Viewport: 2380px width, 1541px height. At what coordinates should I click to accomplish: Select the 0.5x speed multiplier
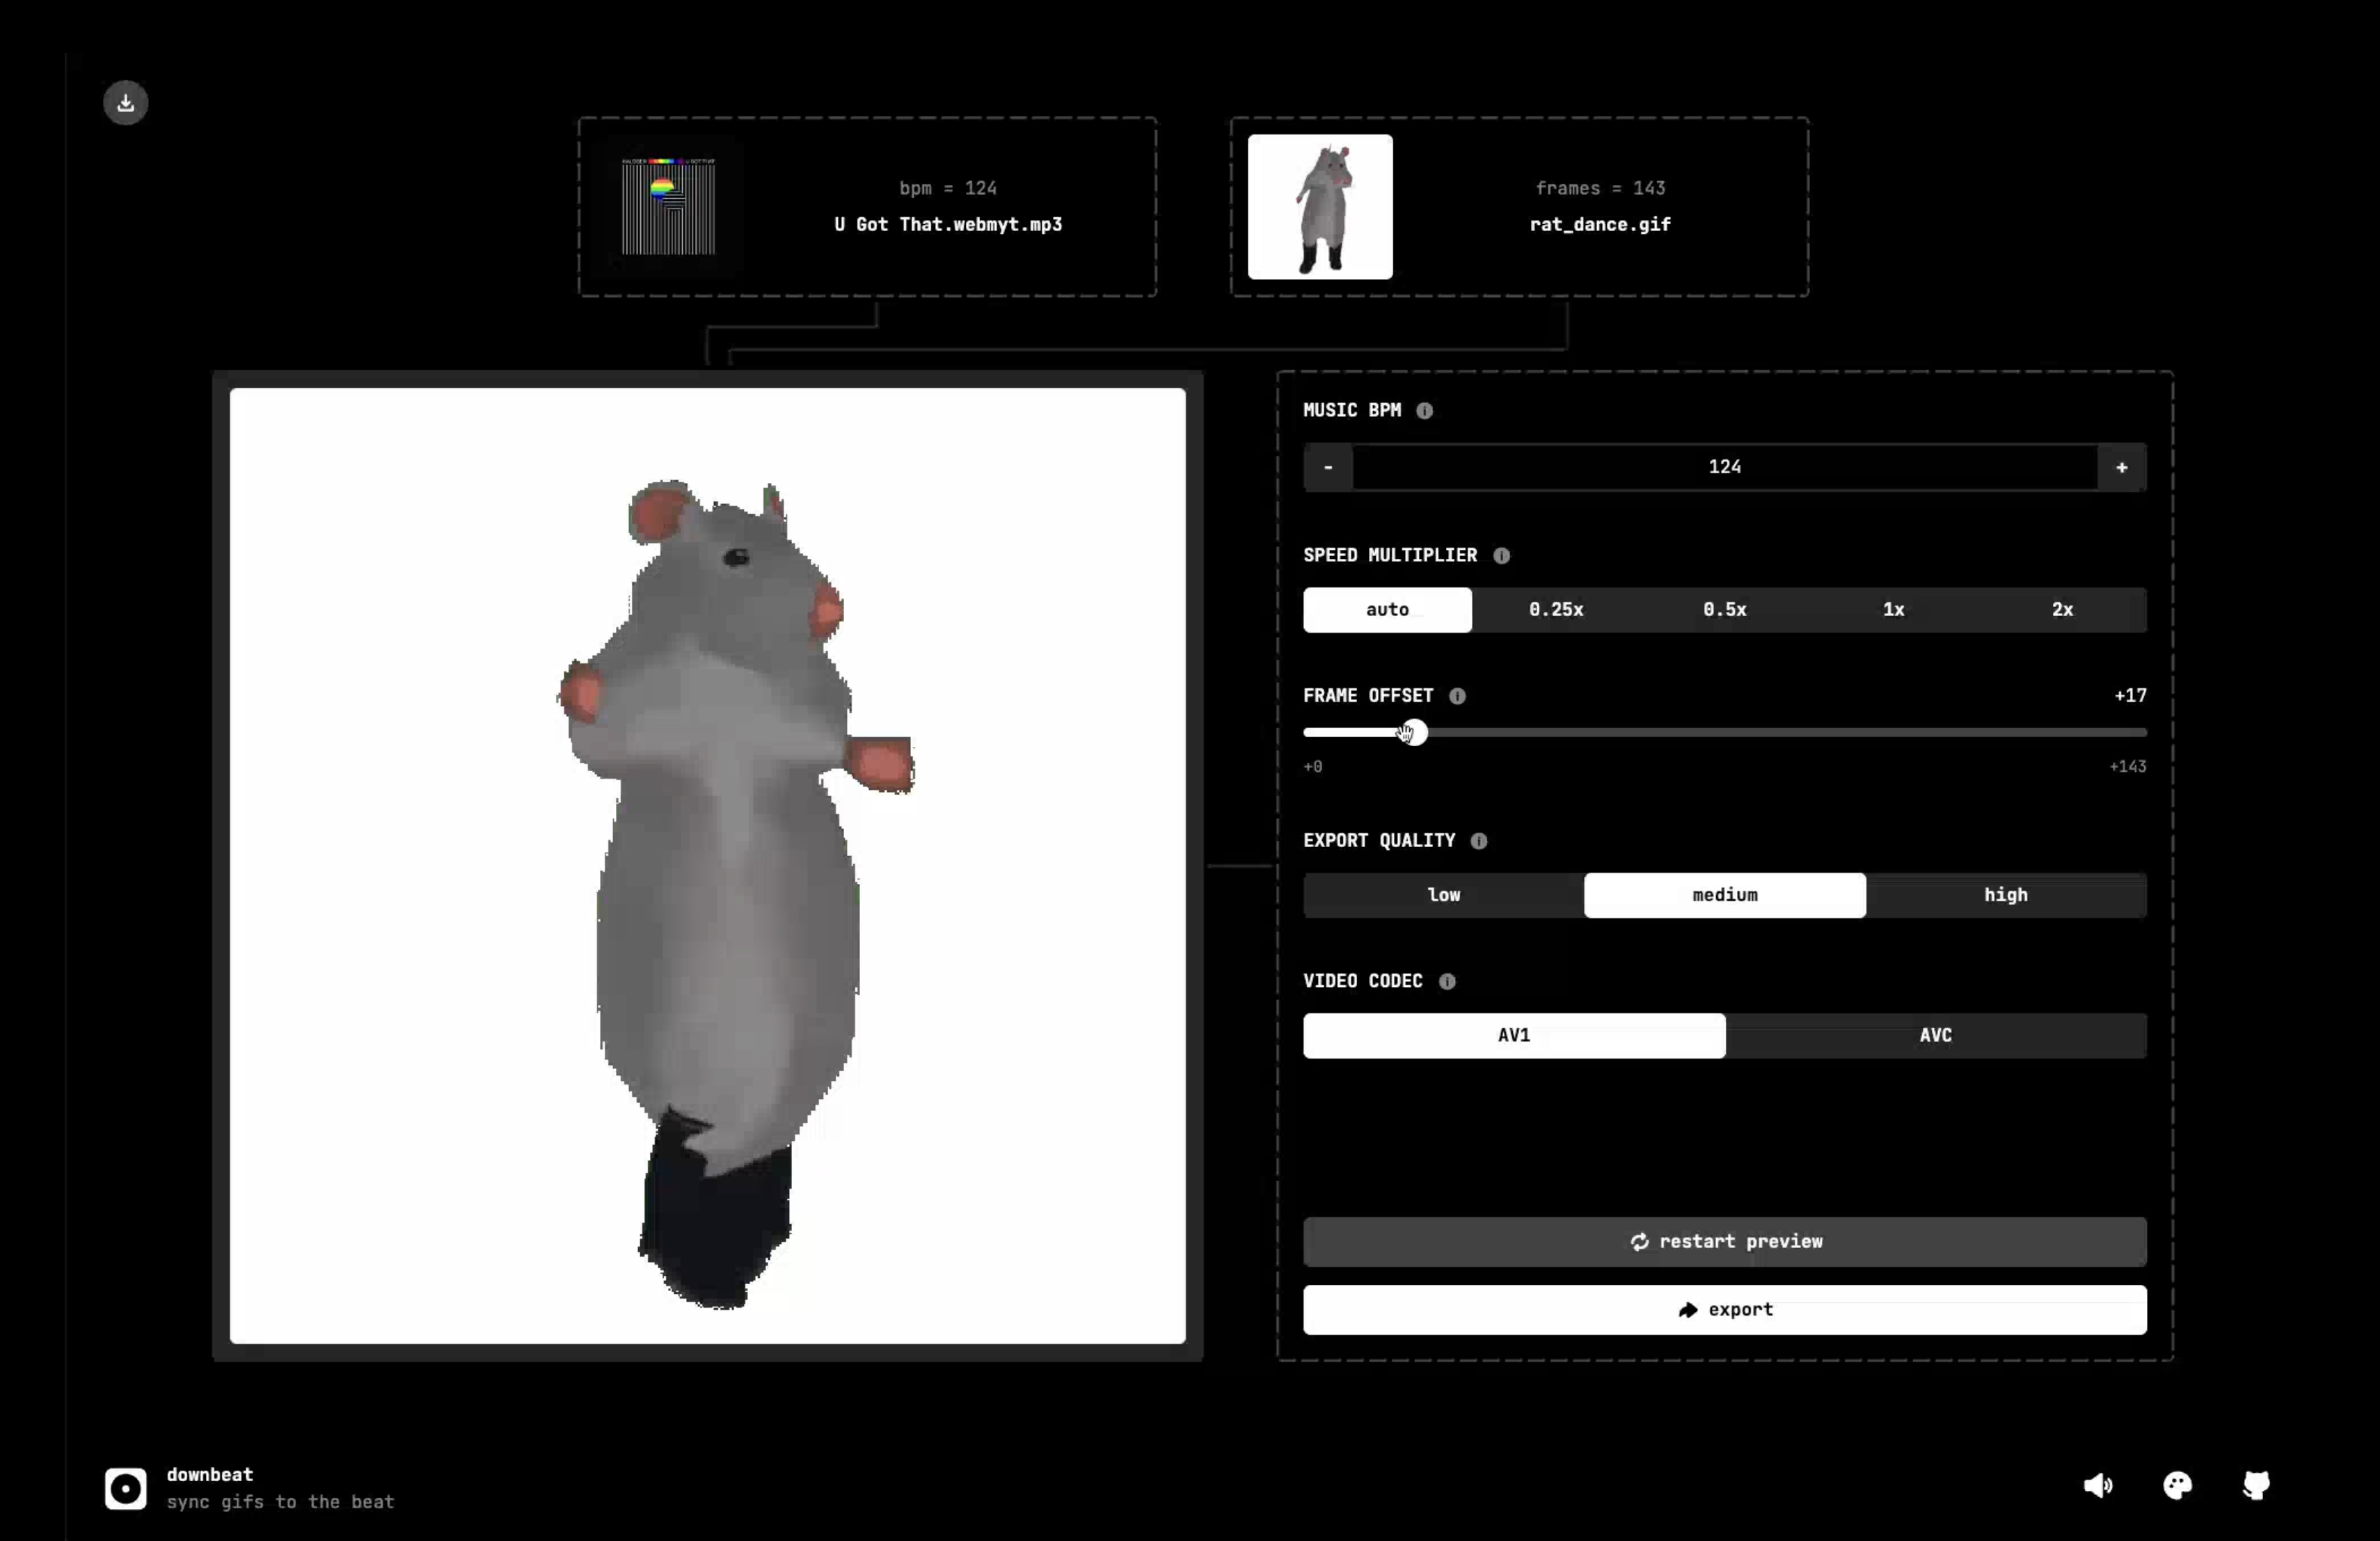pyautogui.click(x=1724, y=610)
